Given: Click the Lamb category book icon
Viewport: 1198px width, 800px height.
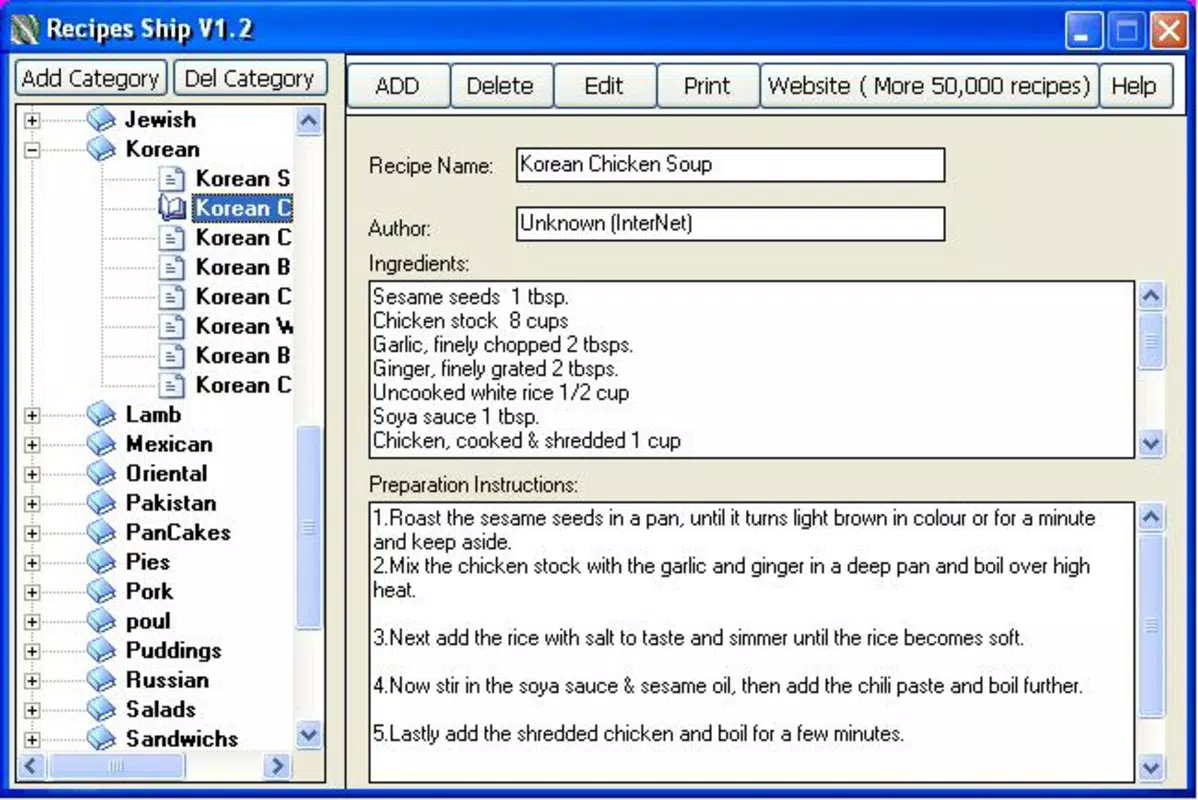Looking at the screenshot, I should (x=101, y=415).
